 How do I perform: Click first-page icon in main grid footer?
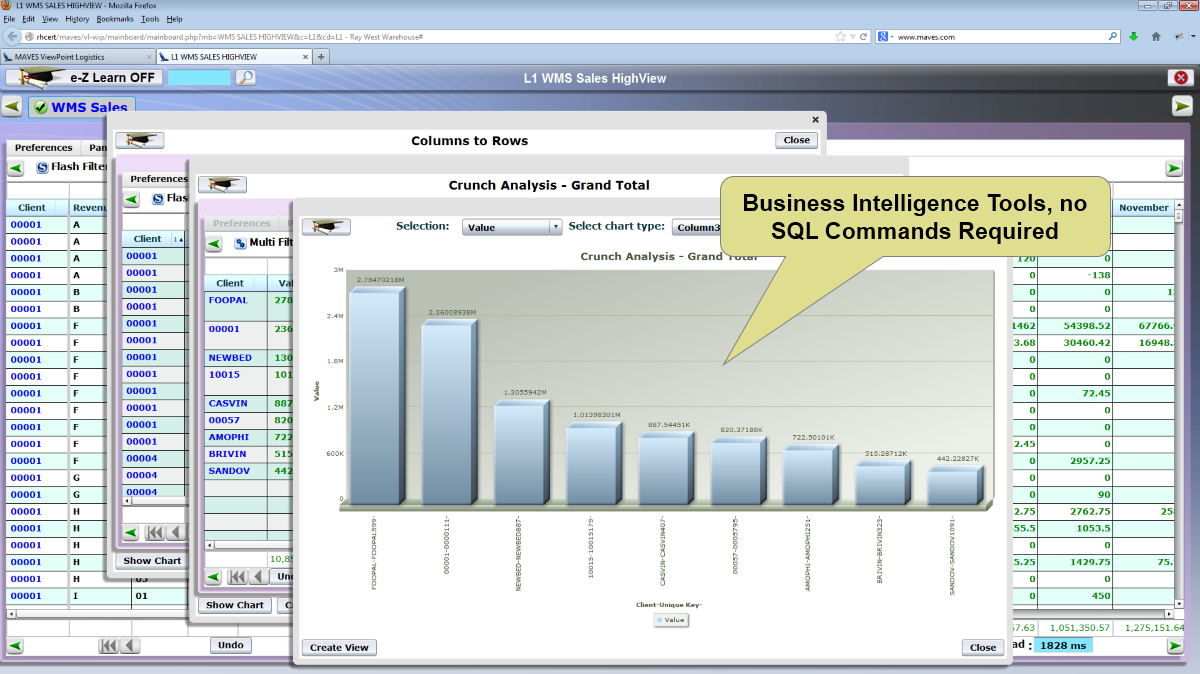coord(108,646)
